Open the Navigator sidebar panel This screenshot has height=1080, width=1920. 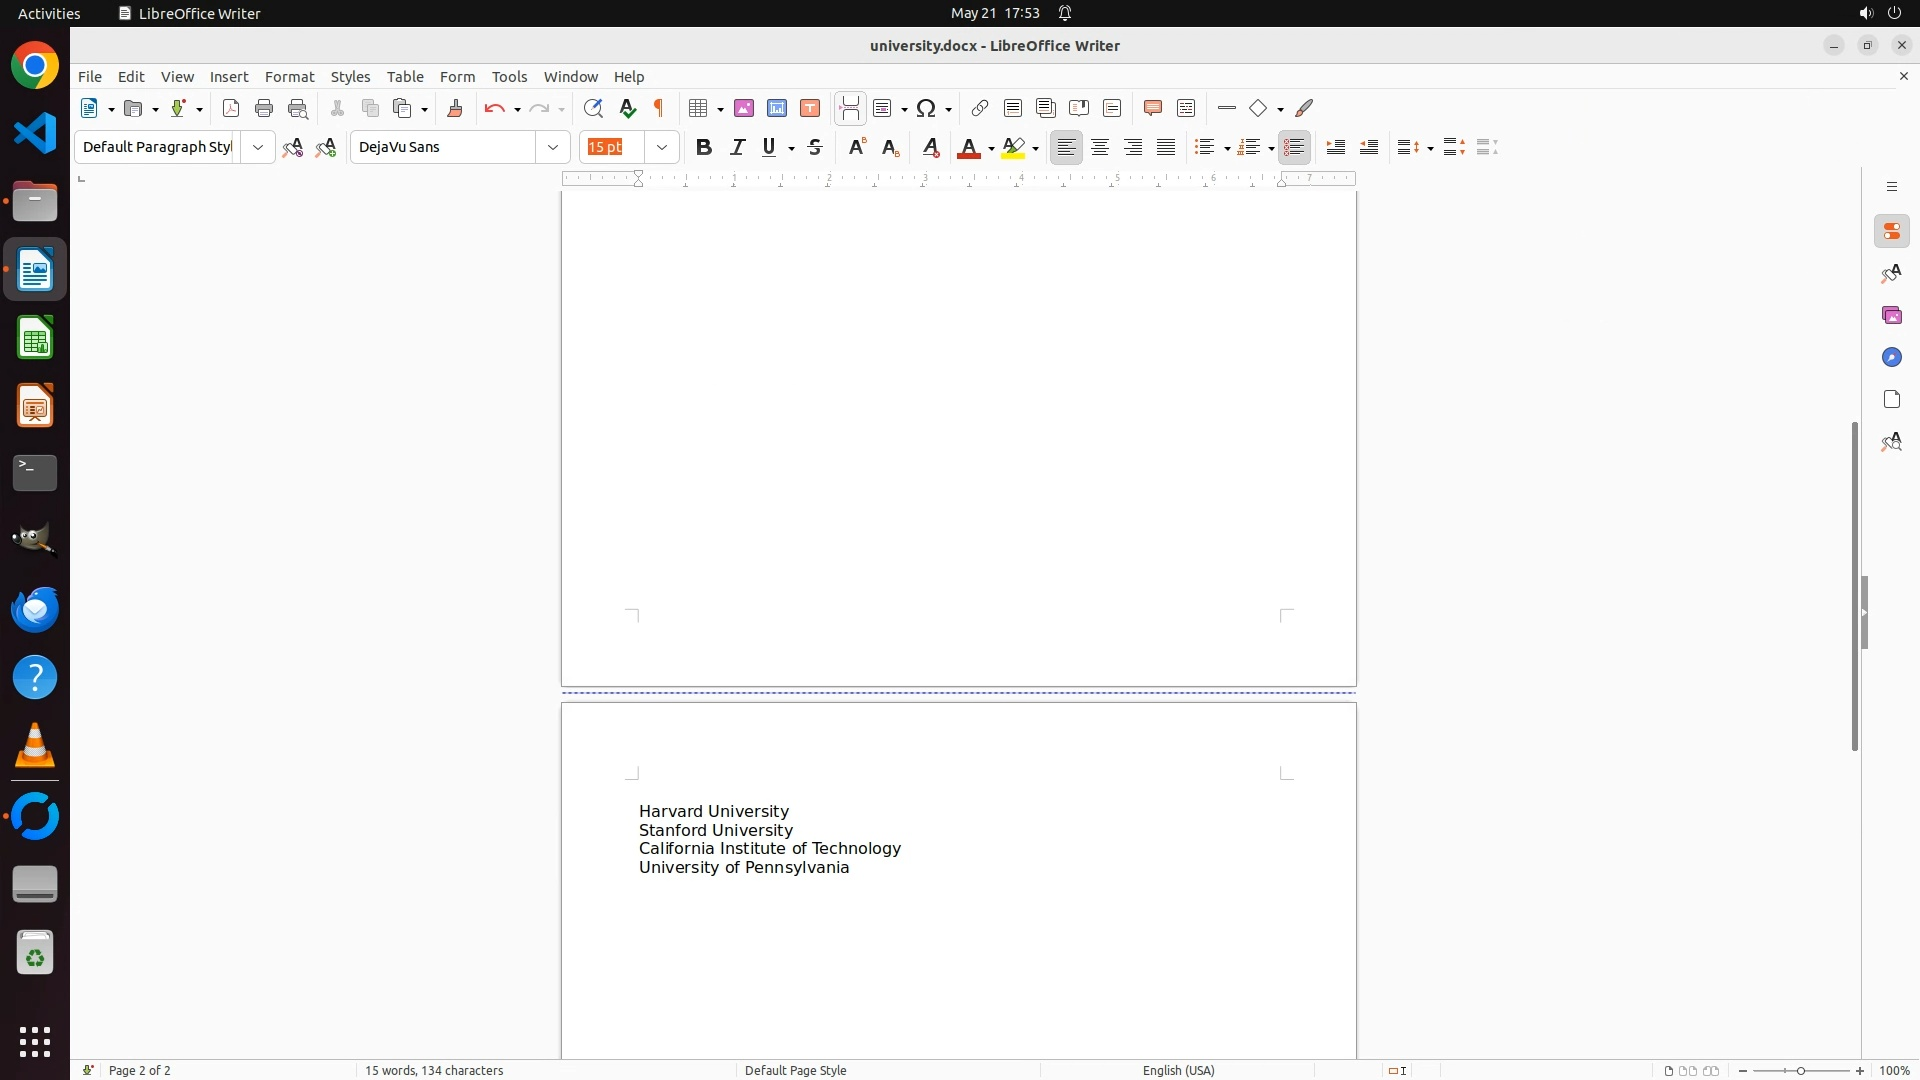[x=1891, y=358]
